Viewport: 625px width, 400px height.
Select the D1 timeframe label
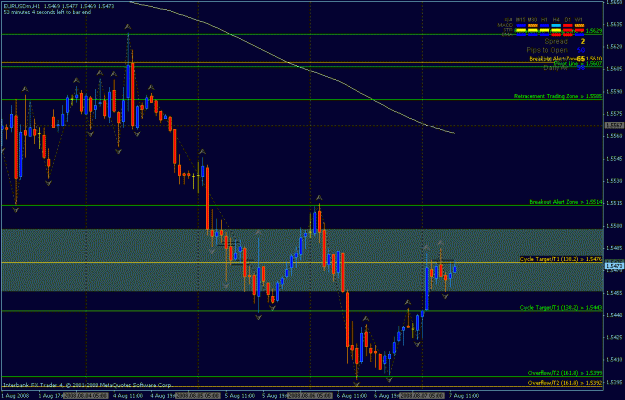click(568, 19)
